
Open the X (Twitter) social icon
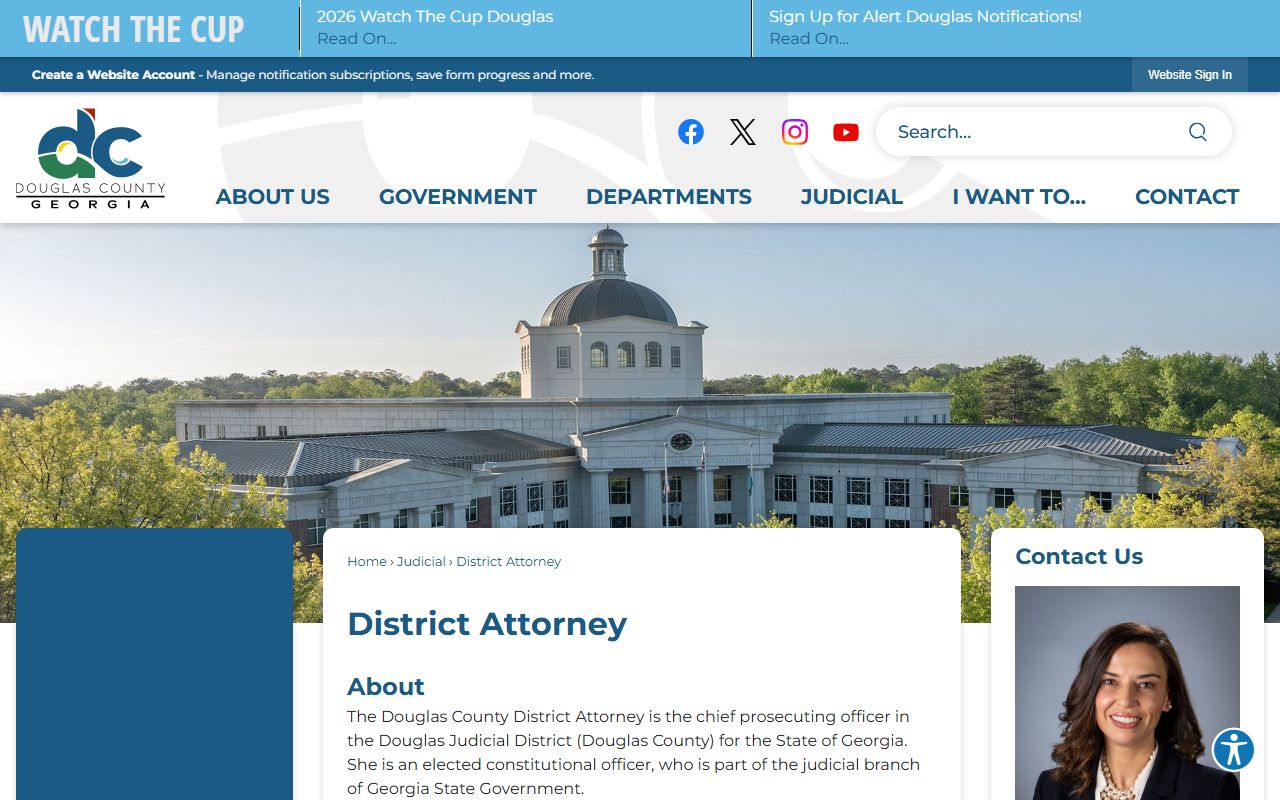[x=743, y=132]
